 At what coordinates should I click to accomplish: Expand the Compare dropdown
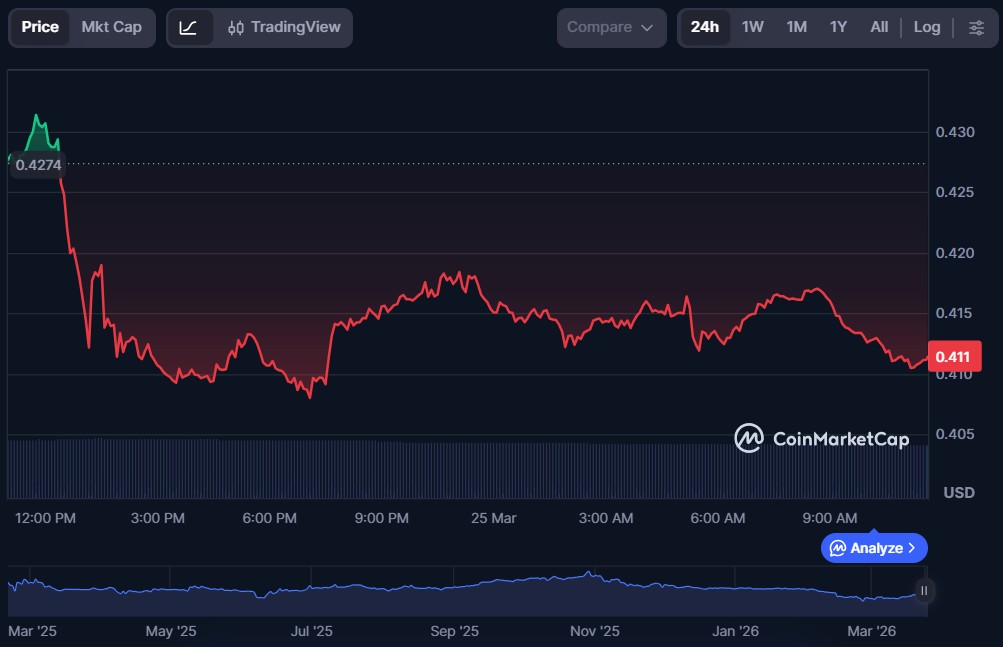[611, 27]
